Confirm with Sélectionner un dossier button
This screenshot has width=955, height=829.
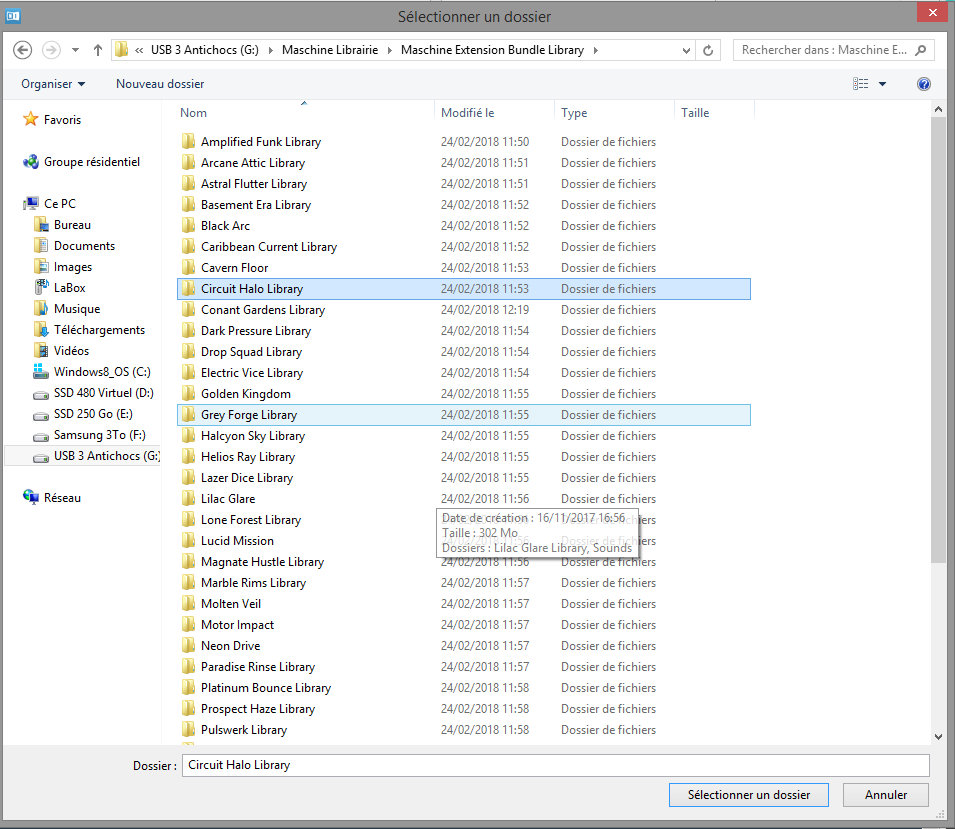coord(749,795)
